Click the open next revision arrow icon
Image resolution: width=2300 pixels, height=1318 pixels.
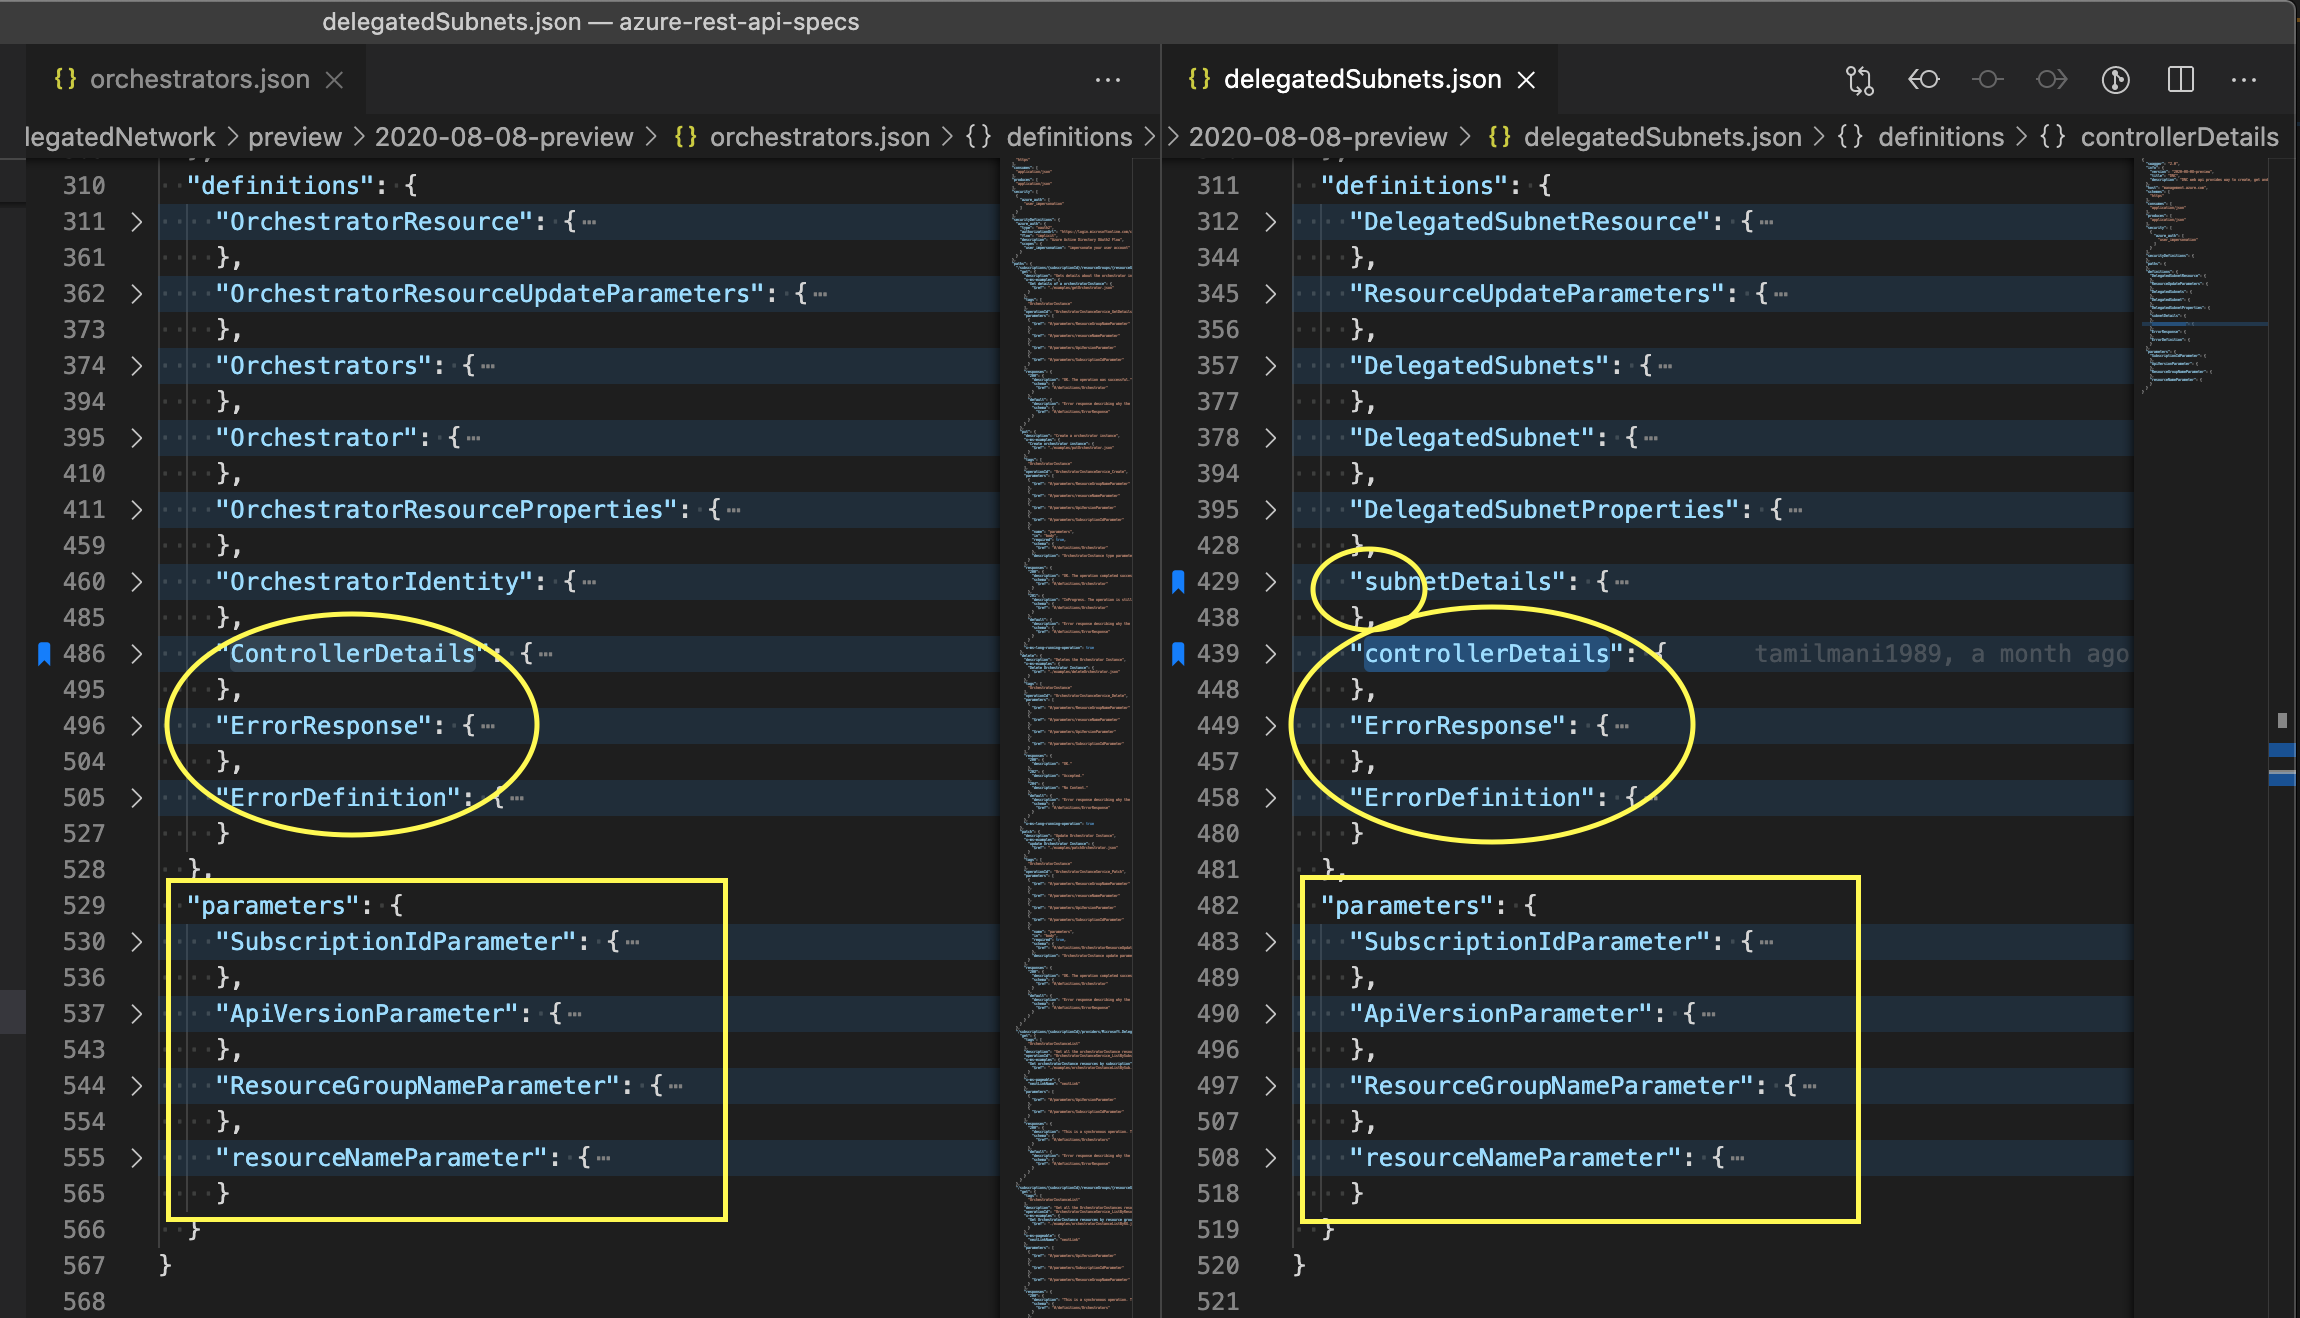coord(2051,80)
